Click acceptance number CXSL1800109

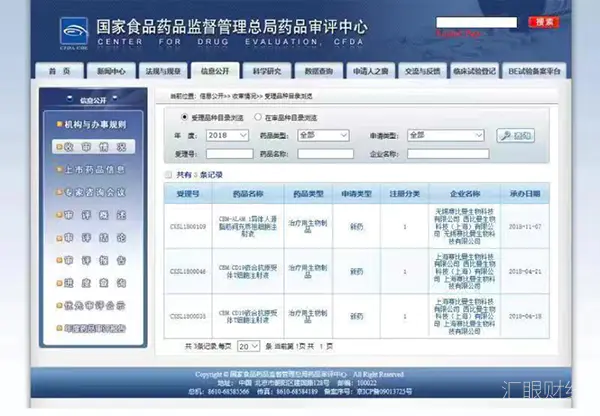(x=188, y=227)
